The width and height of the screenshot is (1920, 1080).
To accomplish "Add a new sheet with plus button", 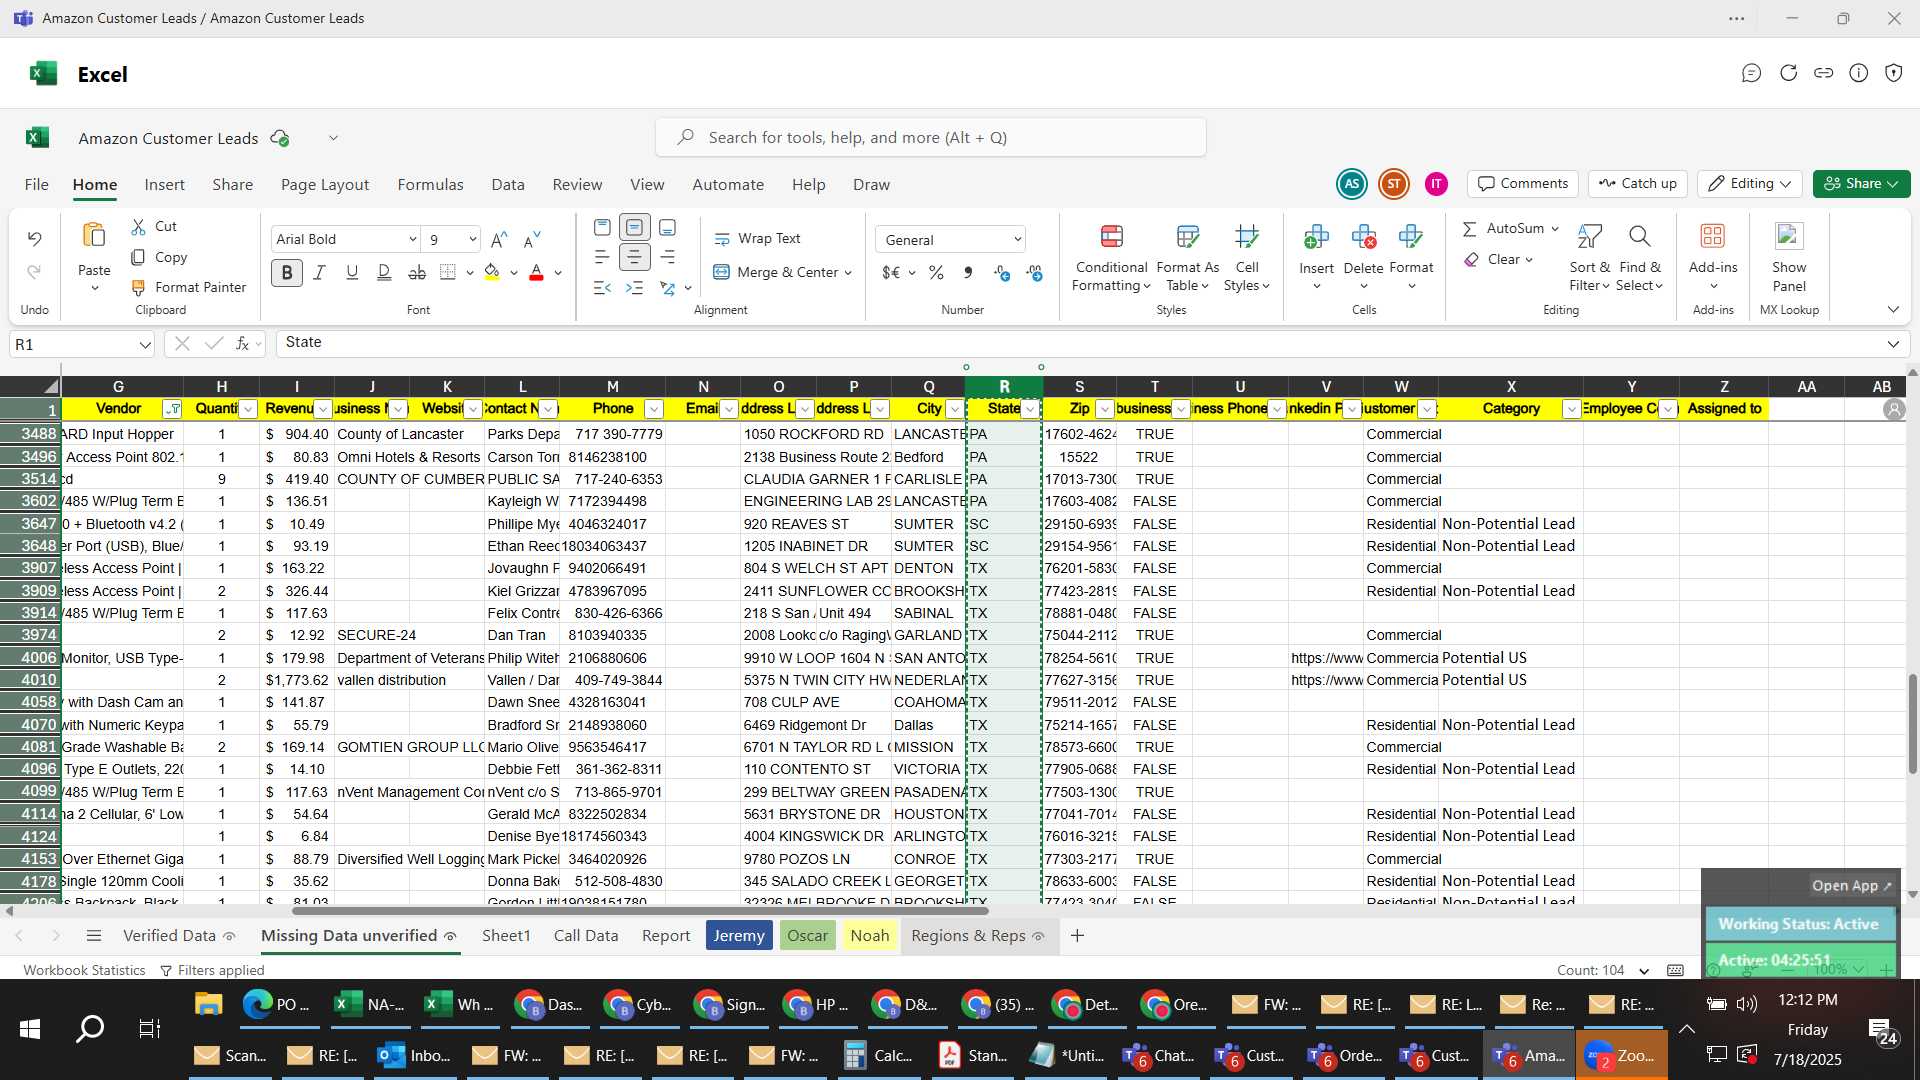I will tap(1077, 935).
